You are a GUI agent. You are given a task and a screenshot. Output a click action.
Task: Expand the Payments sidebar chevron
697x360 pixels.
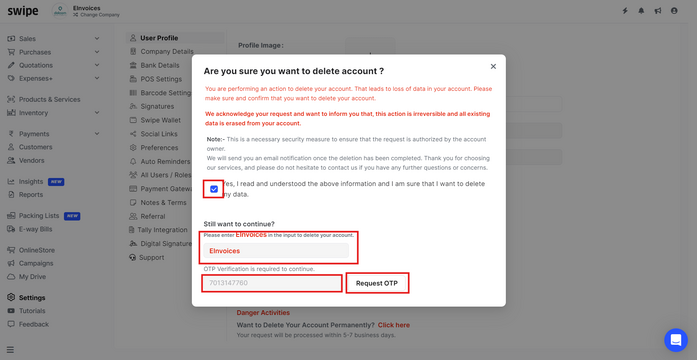point(97,134)
